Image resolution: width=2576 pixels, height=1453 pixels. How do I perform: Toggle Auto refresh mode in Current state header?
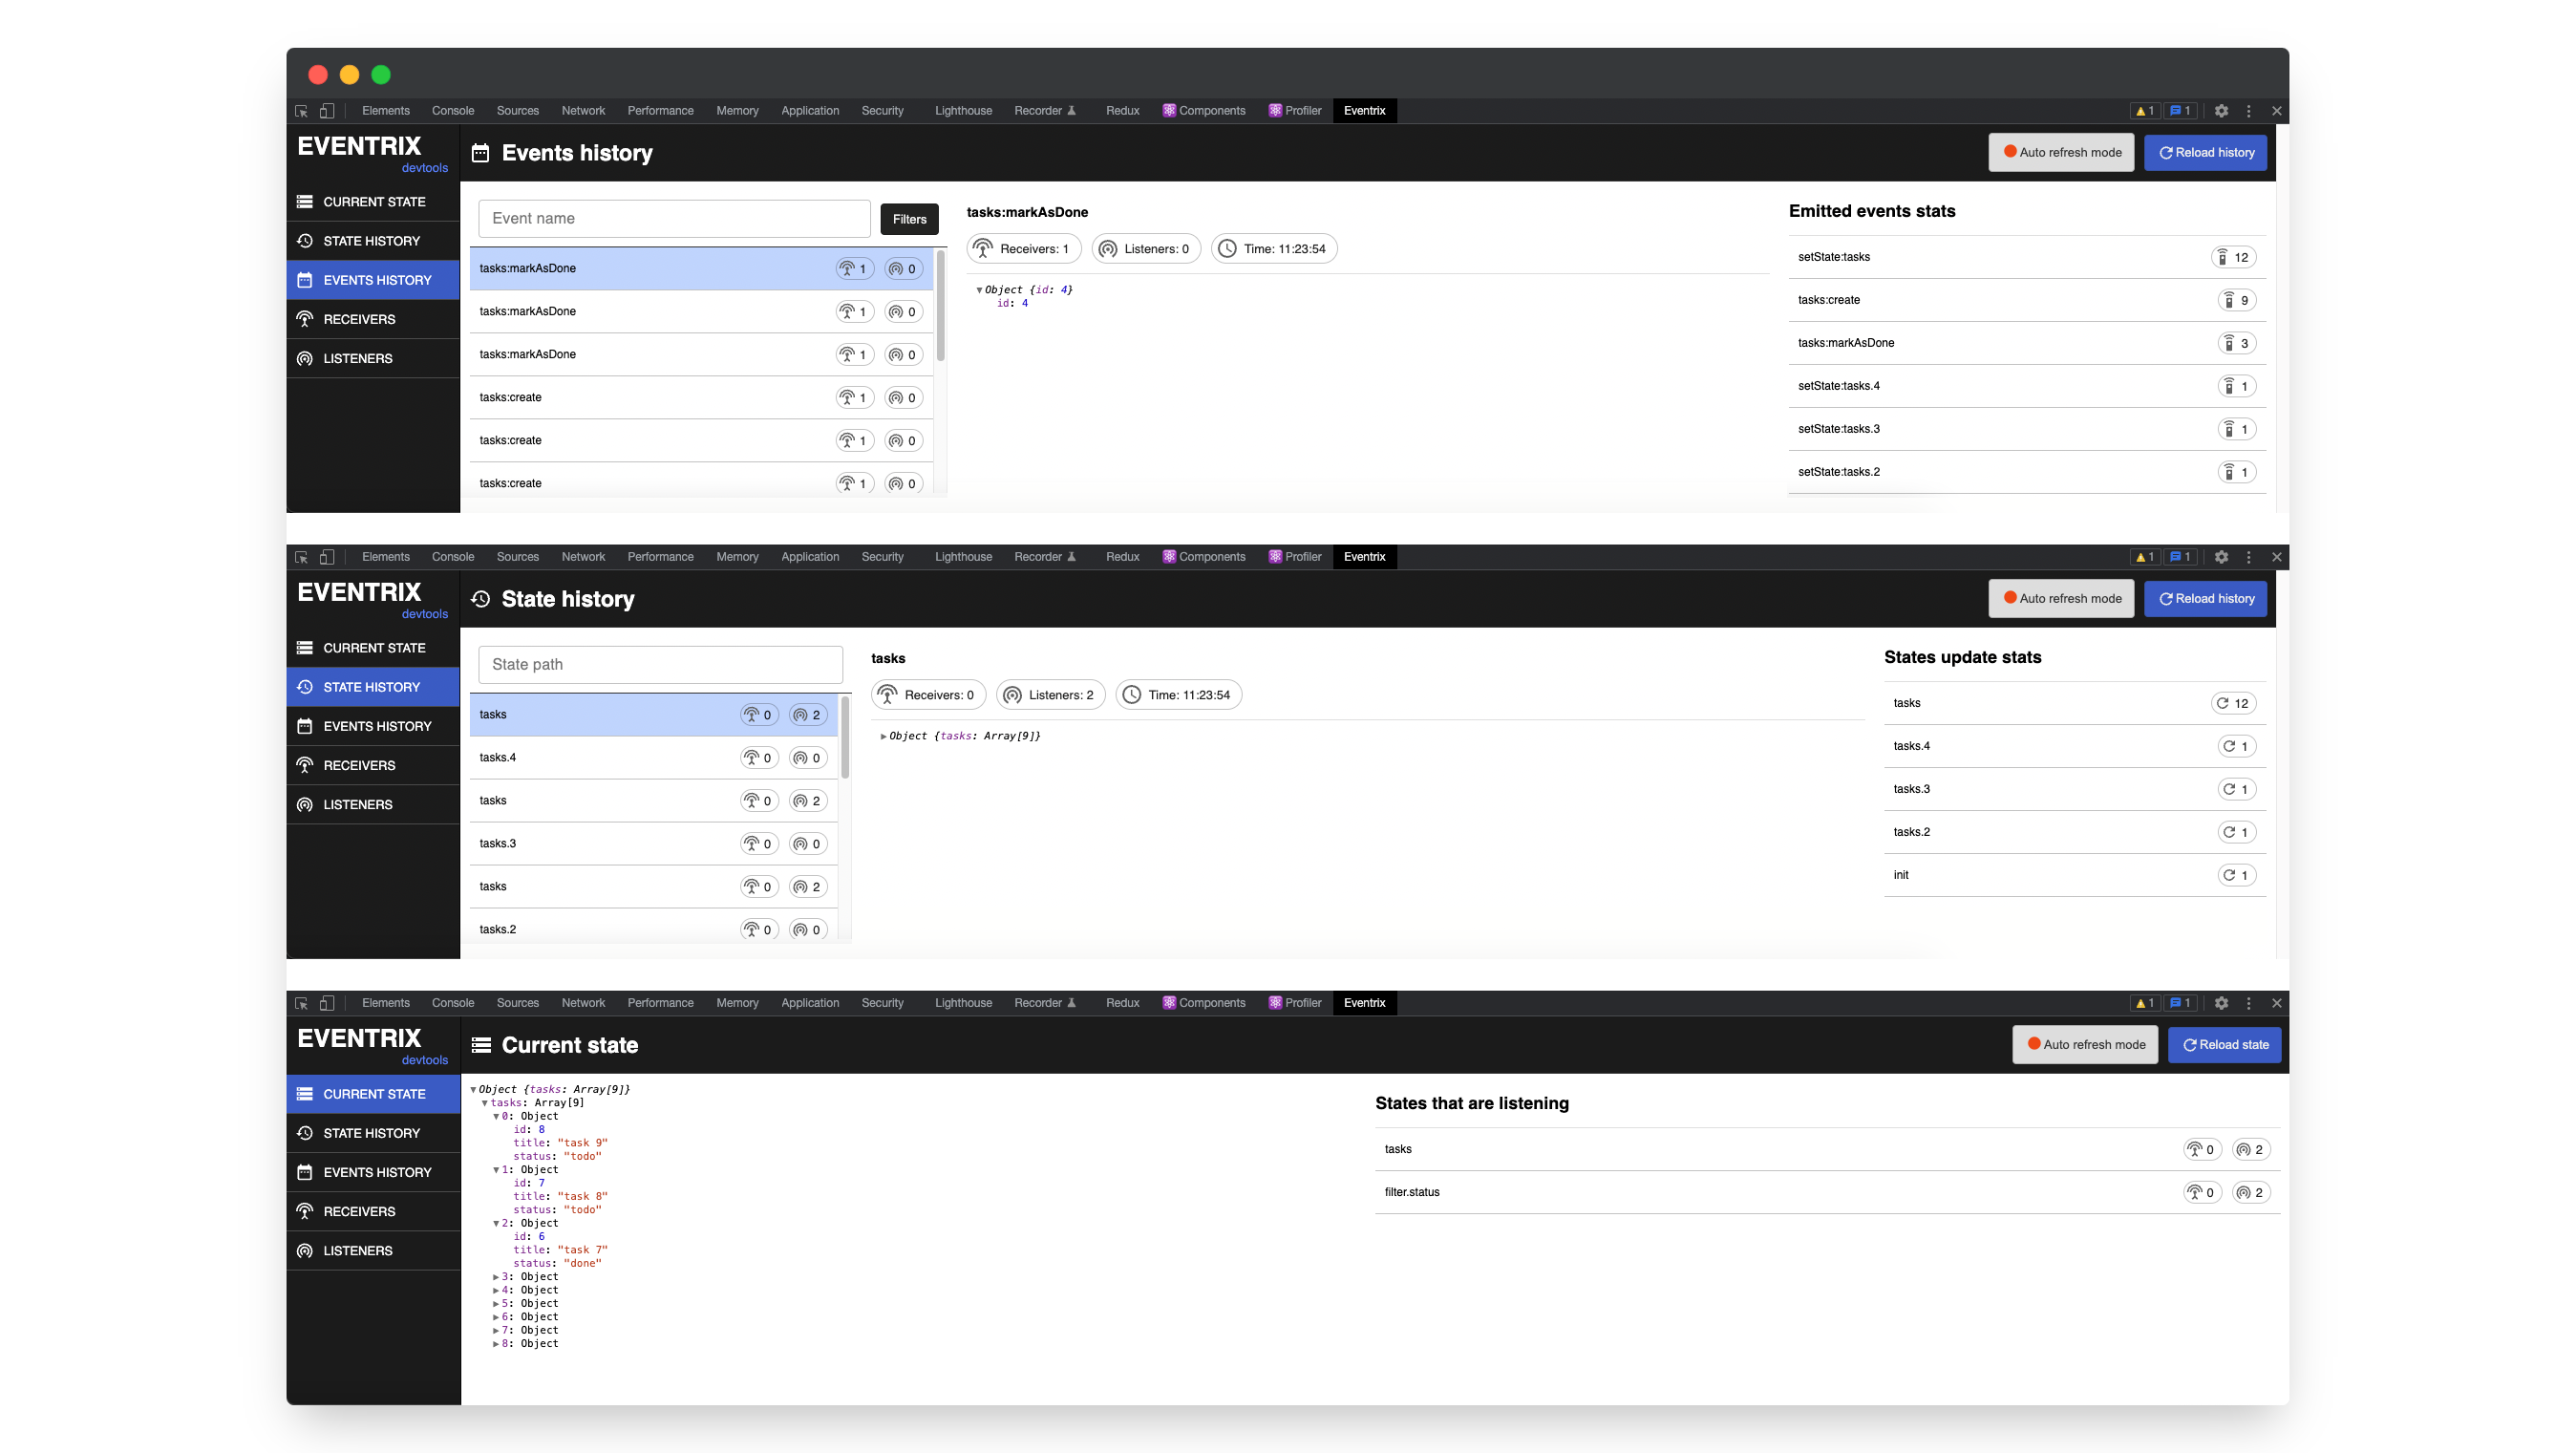coord(2085,1045)
